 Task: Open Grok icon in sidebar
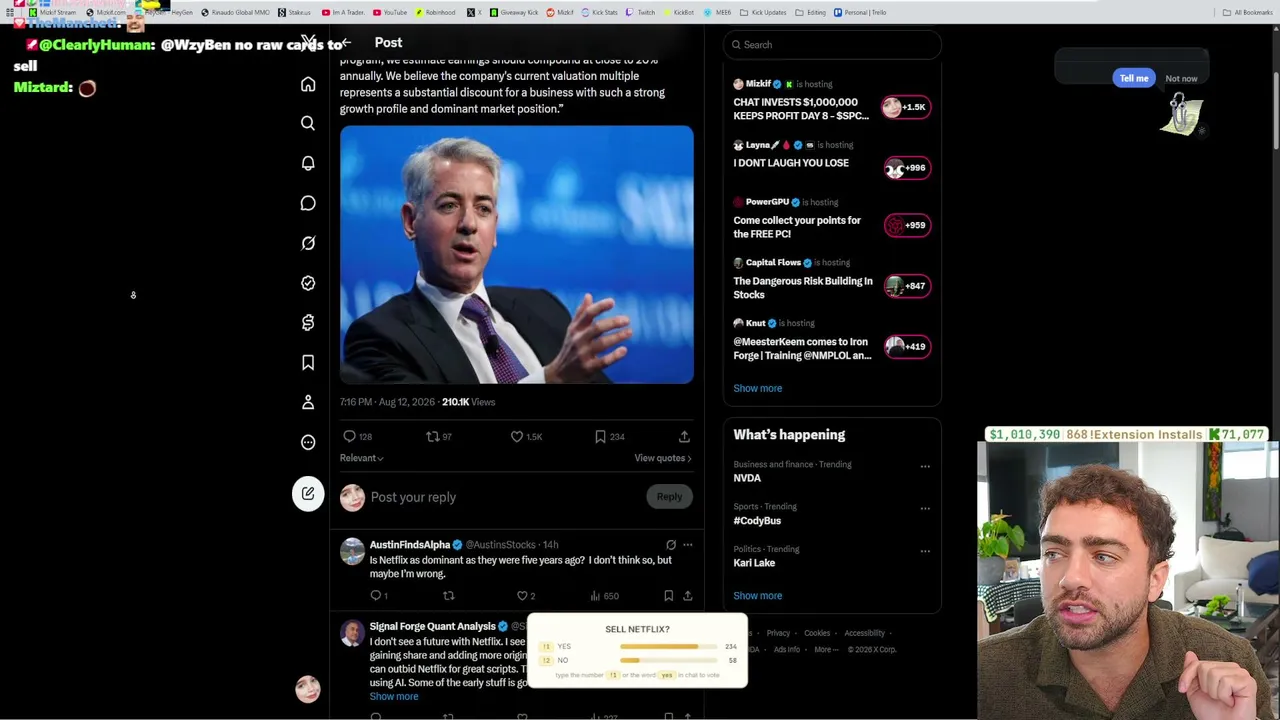pos(308,243)
